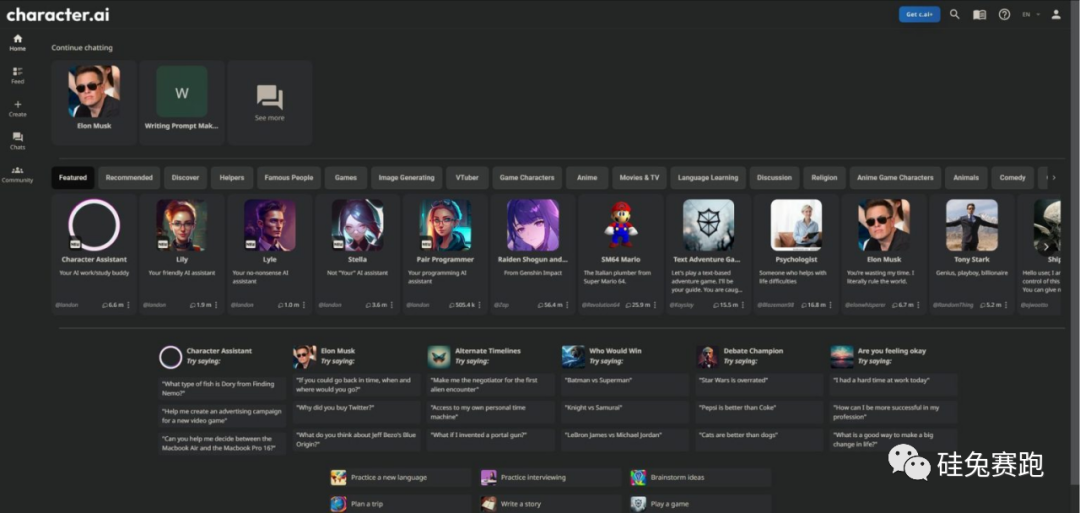
Task: Click Alternate Timelines butterfly icon
Action: (439, 357)
